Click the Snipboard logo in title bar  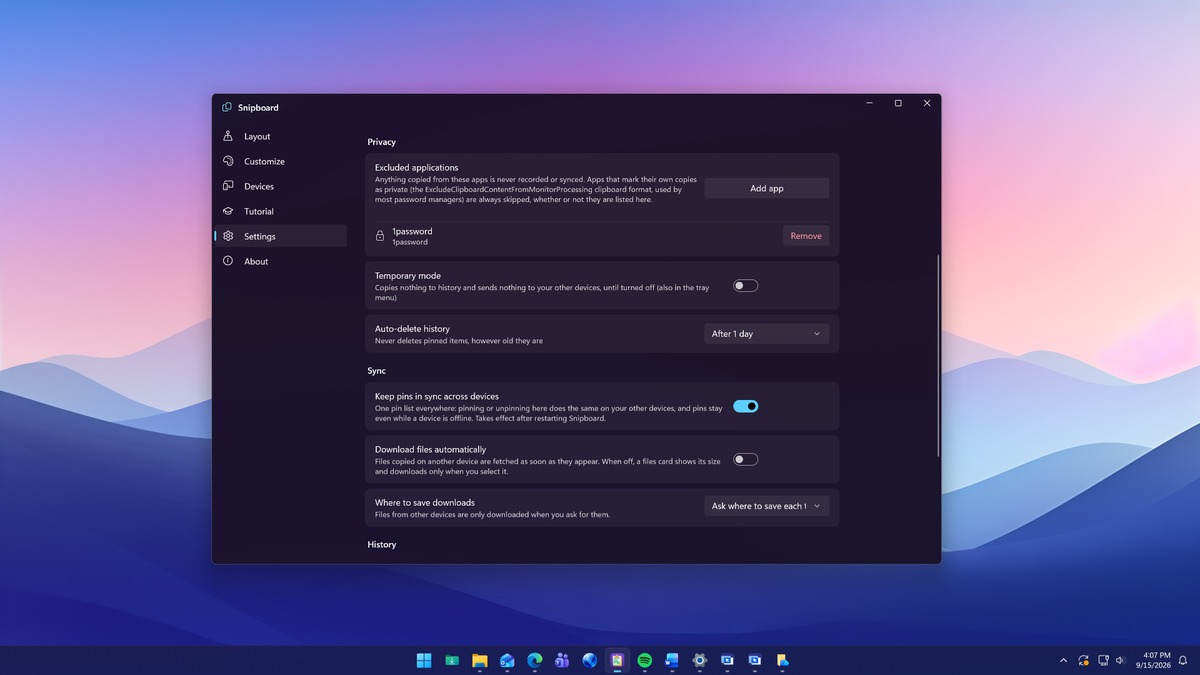[227, 107]
